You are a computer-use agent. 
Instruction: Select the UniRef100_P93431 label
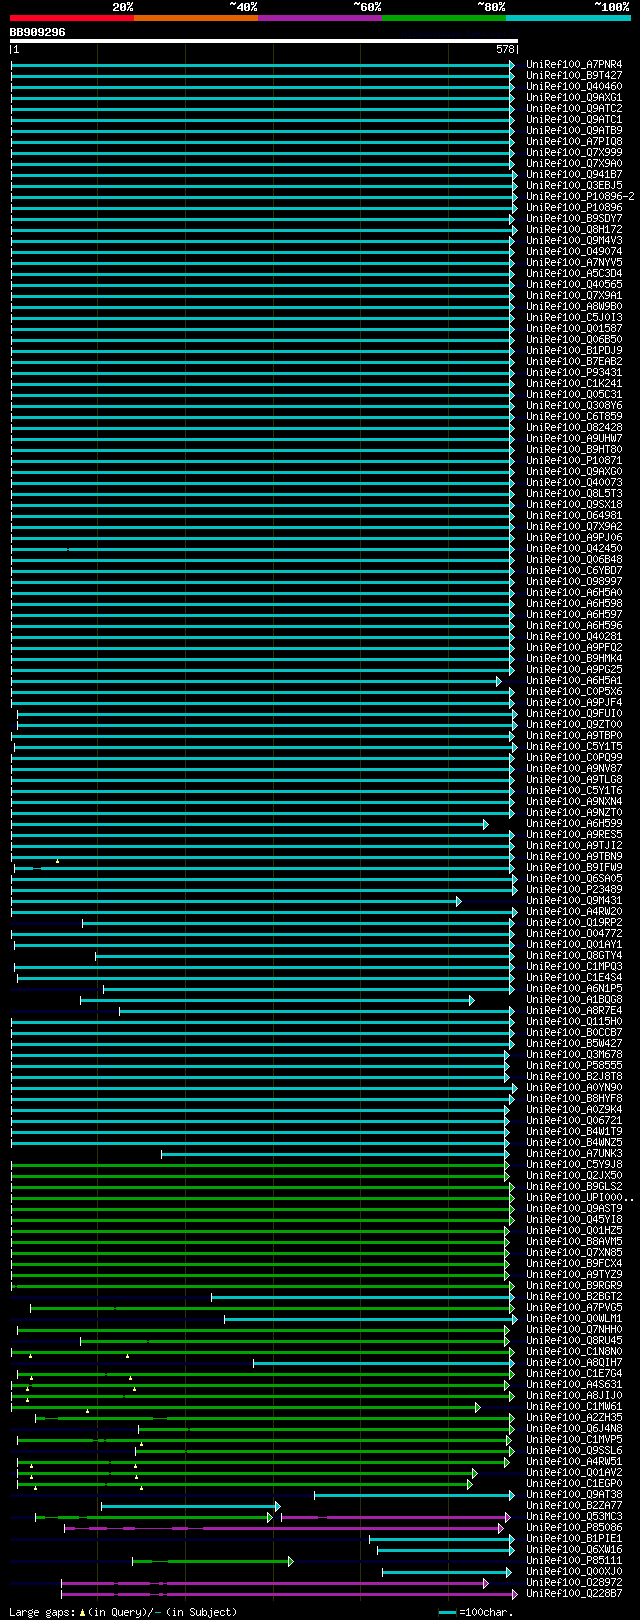574,373
